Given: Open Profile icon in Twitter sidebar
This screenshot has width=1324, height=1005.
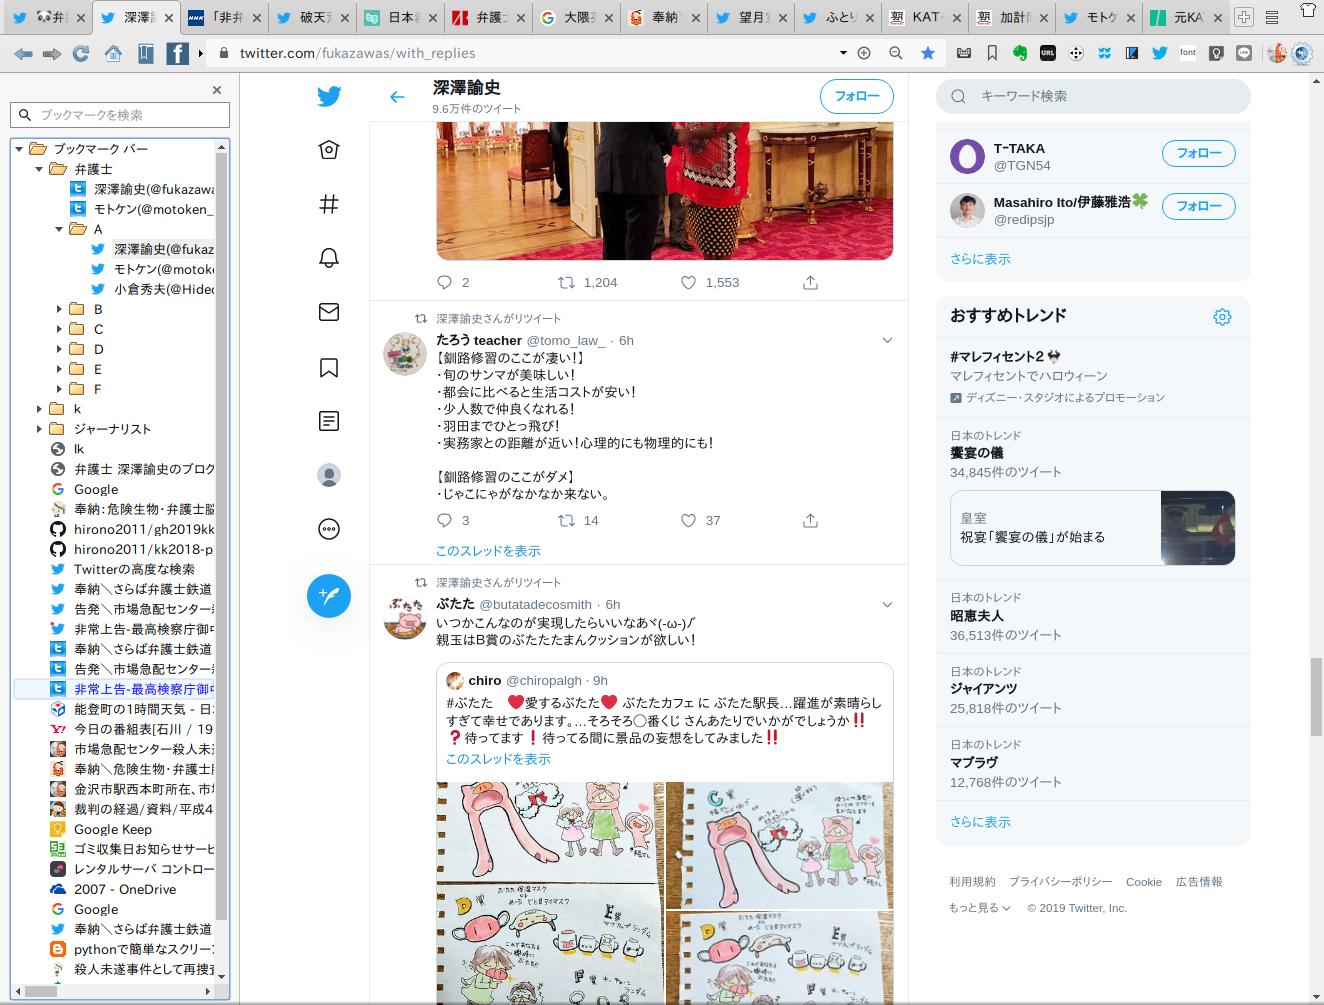Looking at the screenshot, I should [x=329, y=475].
